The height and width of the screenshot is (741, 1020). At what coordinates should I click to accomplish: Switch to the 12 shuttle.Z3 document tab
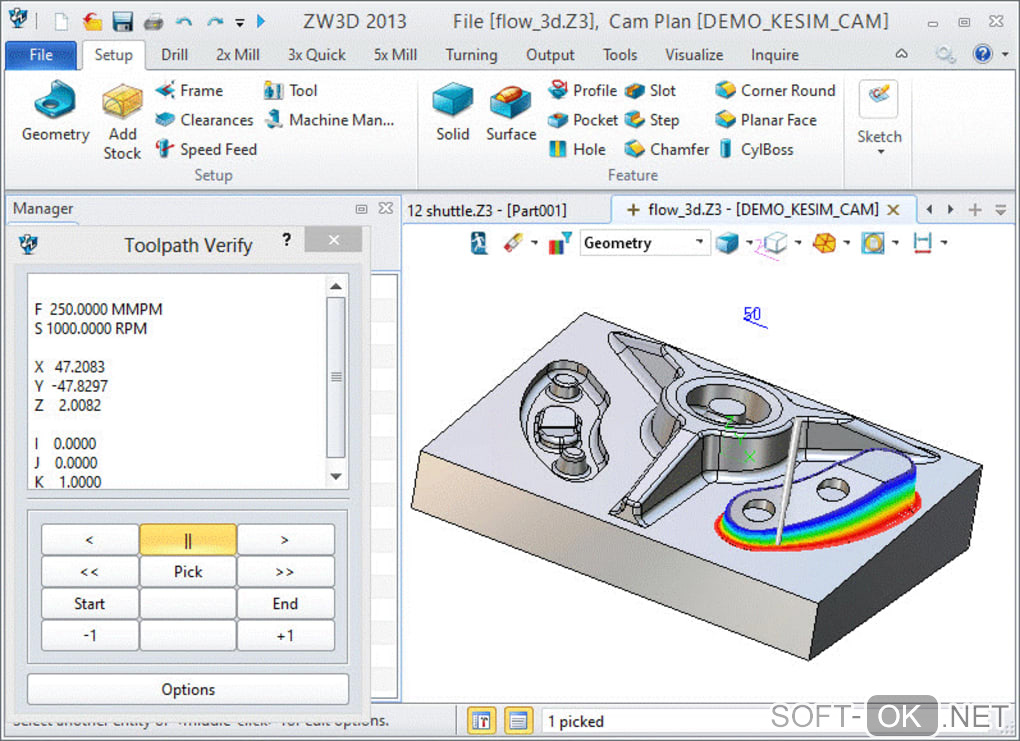(x=487, y=210)
